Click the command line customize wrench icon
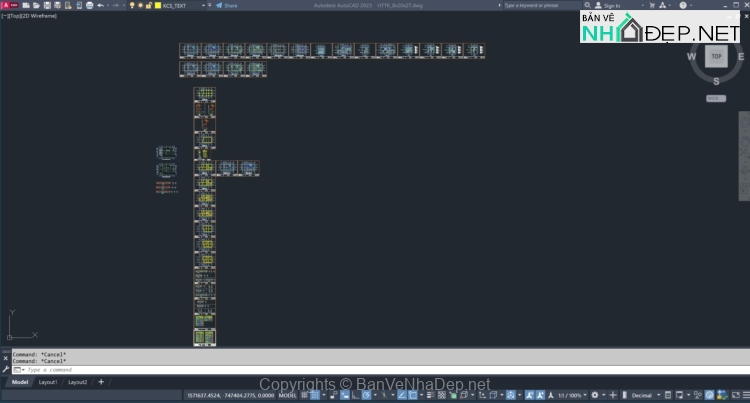 6,370
